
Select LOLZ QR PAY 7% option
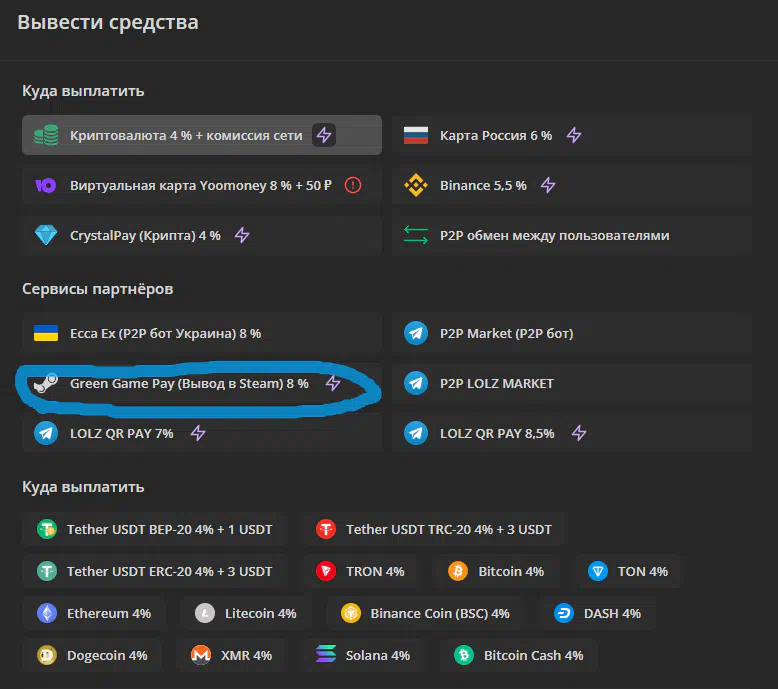(x=202, y=433)
